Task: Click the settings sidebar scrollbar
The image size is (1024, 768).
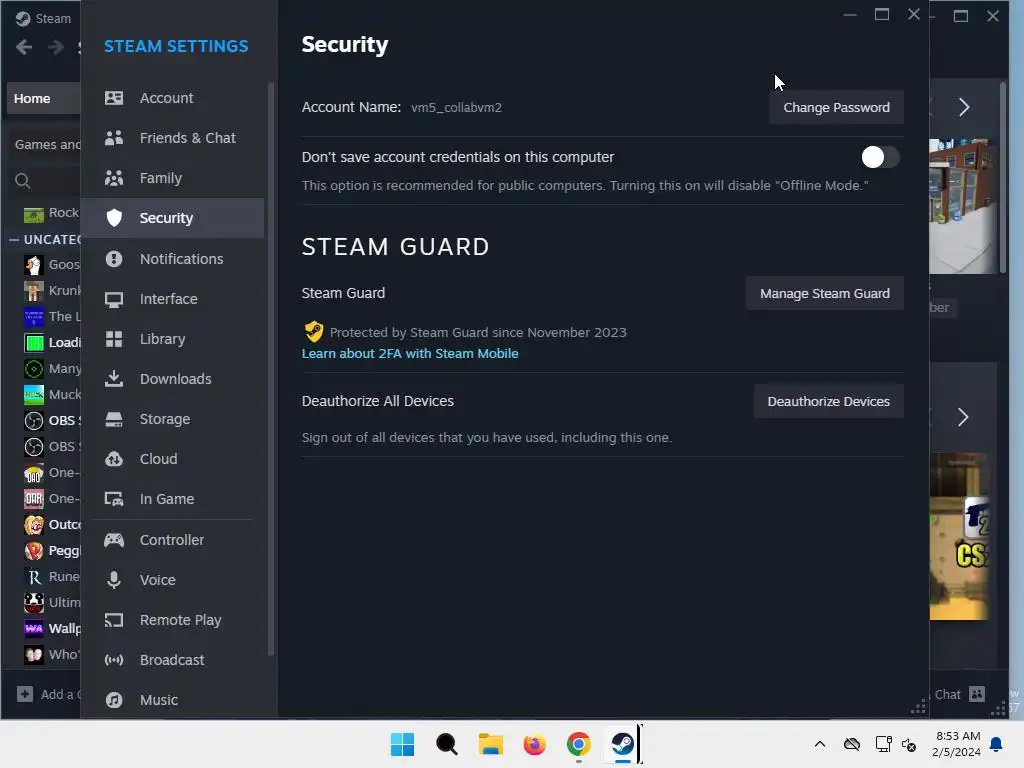Action: click(x=270, y=369)
